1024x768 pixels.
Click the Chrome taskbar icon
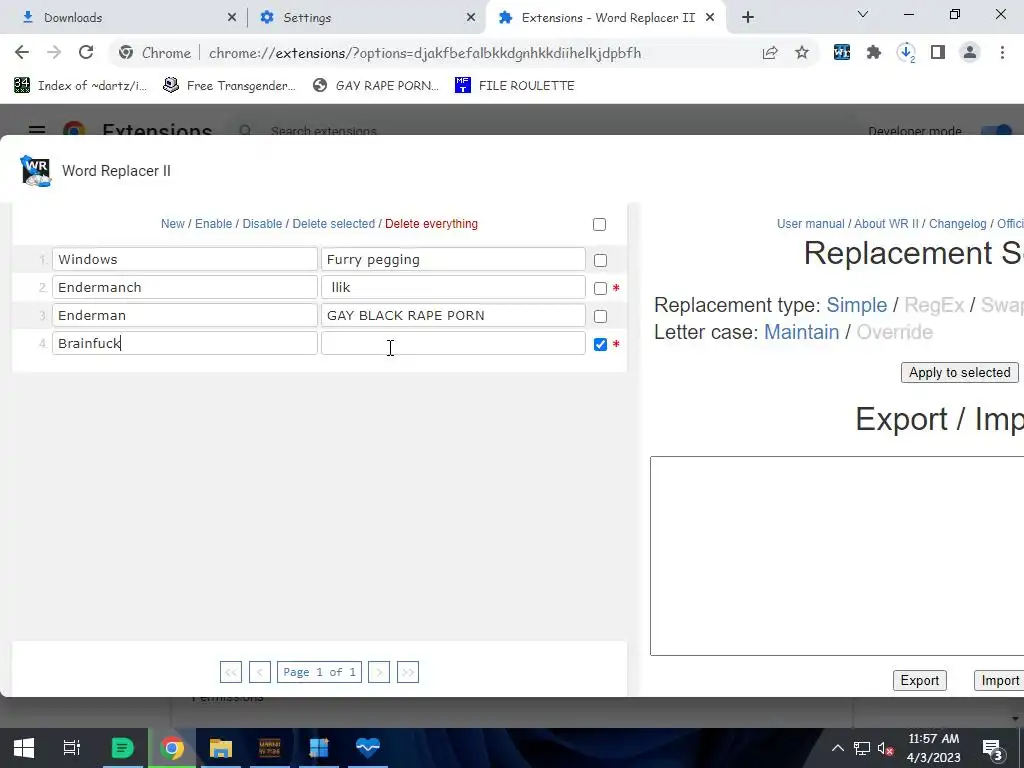pyautogui.click(x=172, y=747)
